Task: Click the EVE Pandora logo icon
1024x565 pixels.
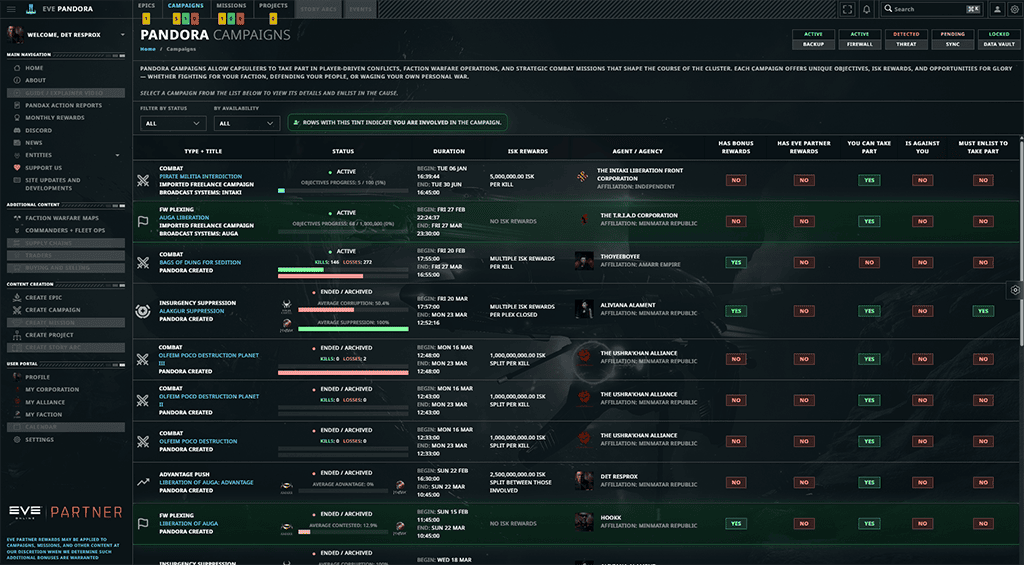Action: pos(31,9)
